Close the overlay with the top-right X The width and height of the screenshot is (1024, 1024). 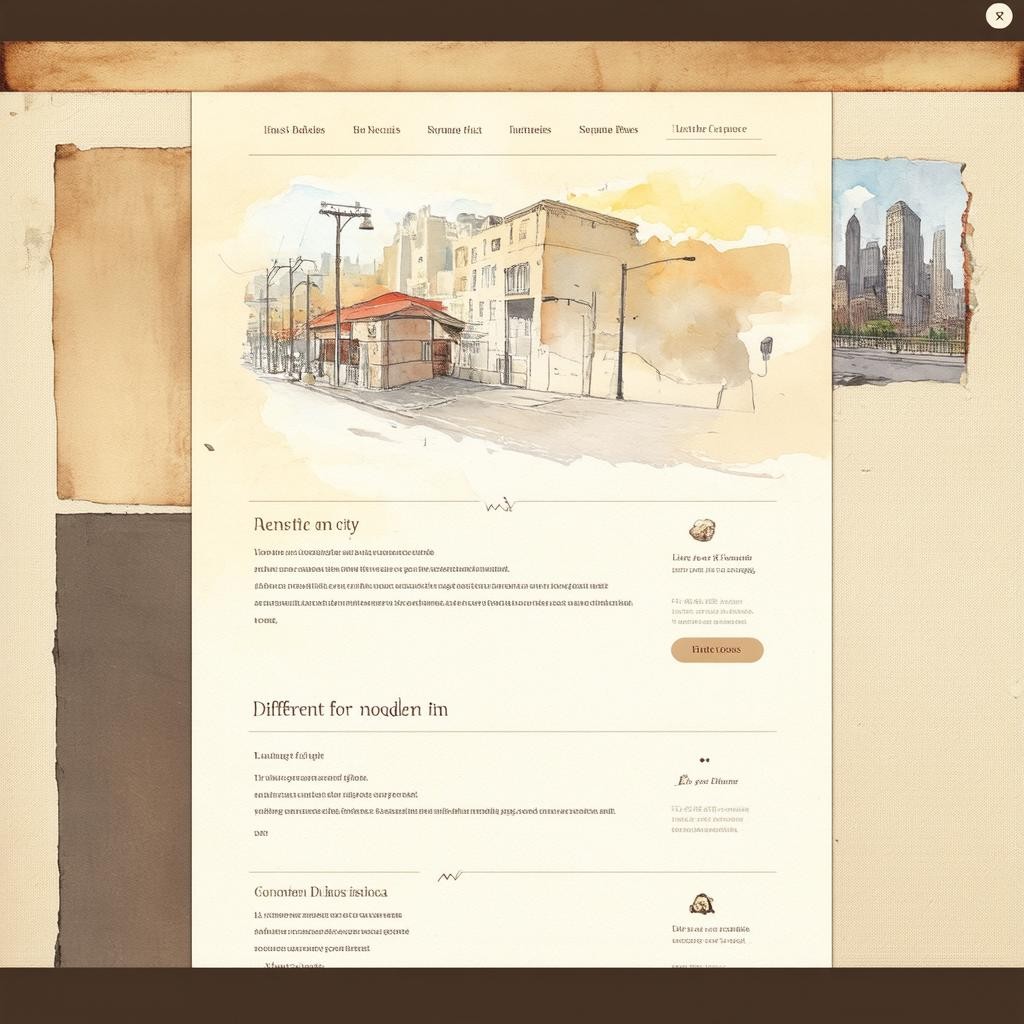tap(998, 16)
